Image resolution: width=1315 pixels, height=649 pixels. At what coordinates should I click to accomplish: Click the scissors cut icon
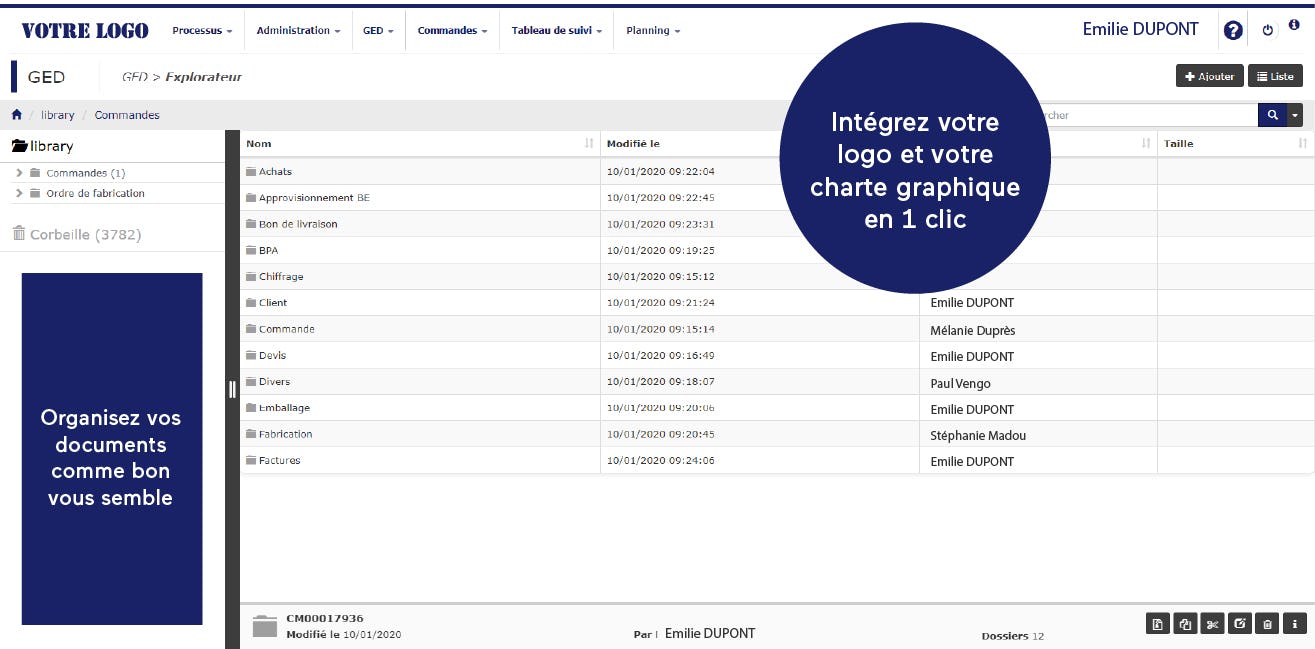click(1212, 624)
